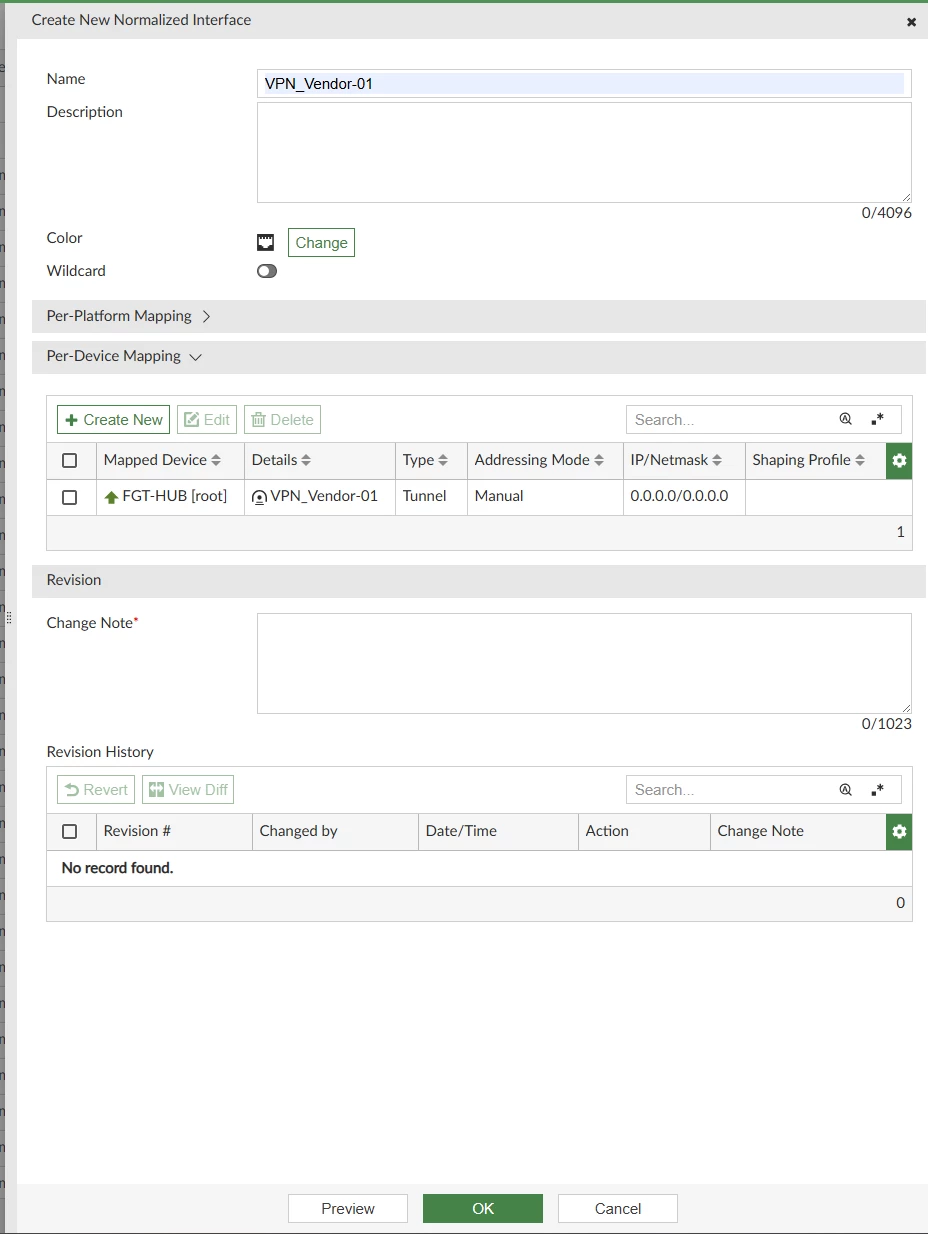The width and height of the screenshot is (928, 1234).
Task: Click the Action column header
Action: coord(644,832)
